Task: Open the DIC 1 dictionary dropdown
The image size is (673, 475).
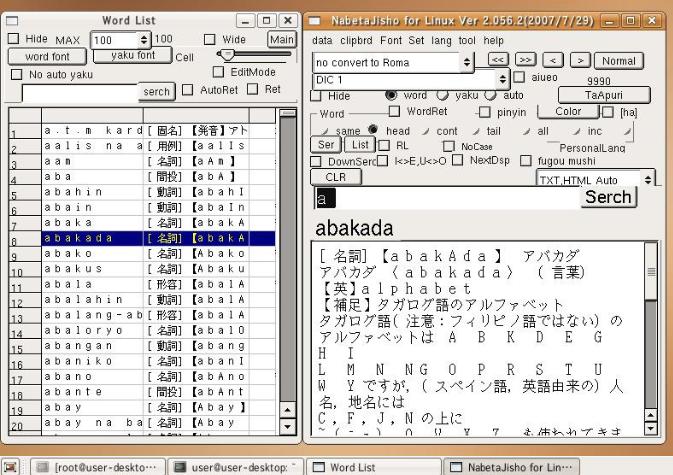Action: coord(411,79)
